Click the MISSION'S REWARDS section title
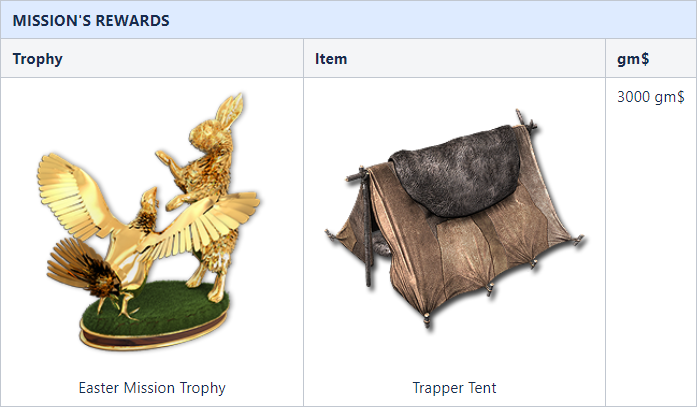Image resolution: width=697 pixels, height=407 pixels. pos(91,20)
